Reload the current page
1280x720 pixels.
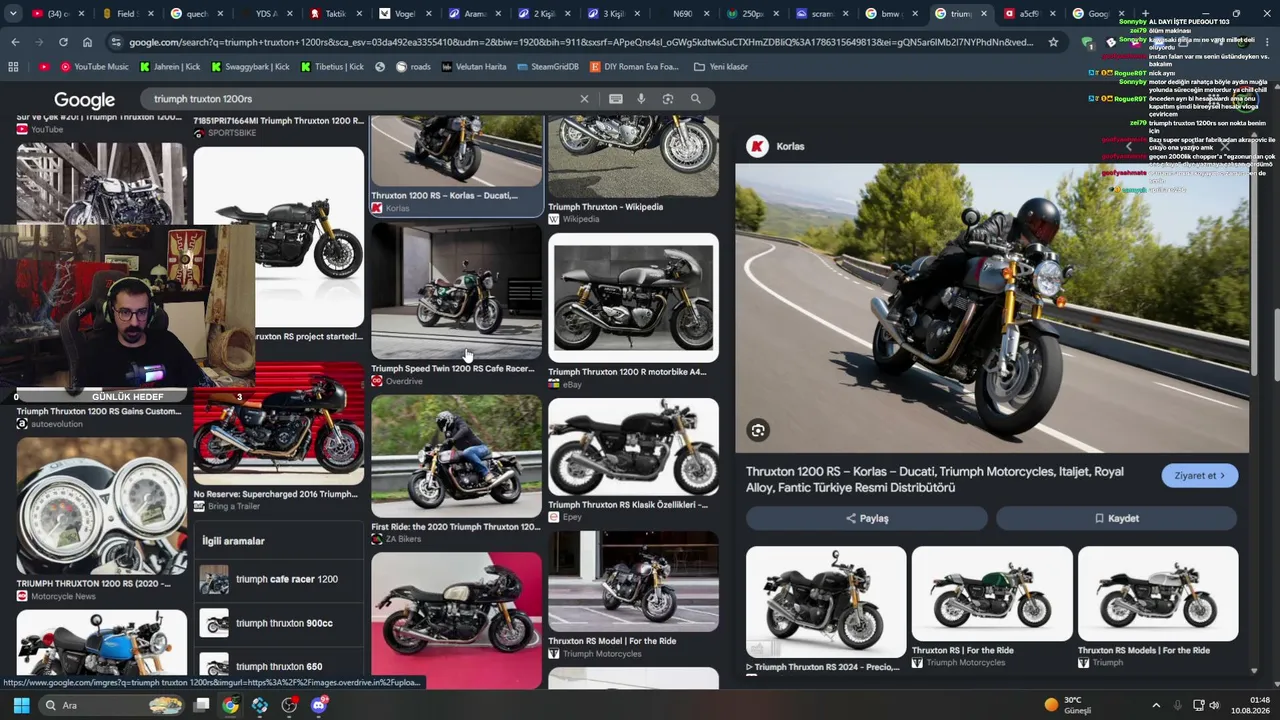tap(63, 42)
